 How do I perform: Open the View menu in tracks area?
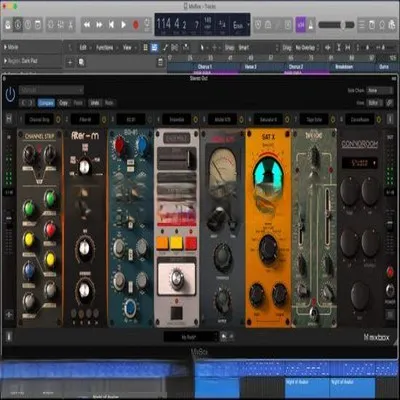pos(129,48)
